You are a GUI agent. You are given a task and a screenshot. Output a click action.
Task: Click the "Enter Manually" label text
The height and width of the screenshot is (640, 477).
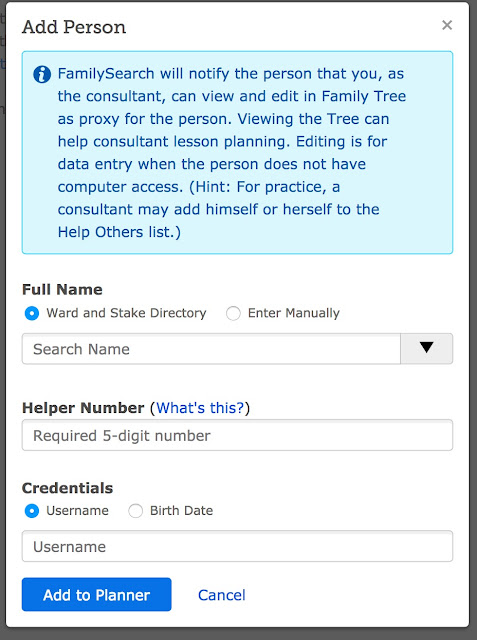[294, 313]
